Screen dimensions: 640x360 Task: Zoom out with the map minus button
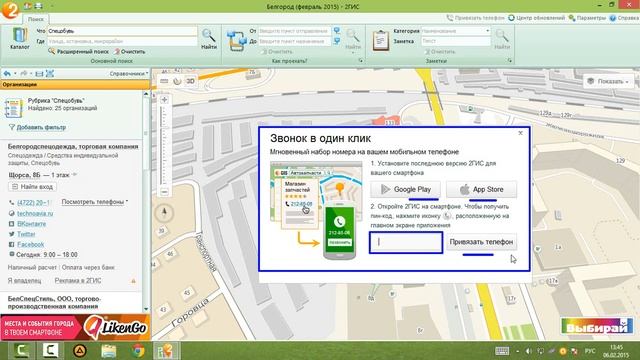pos(164,192)
